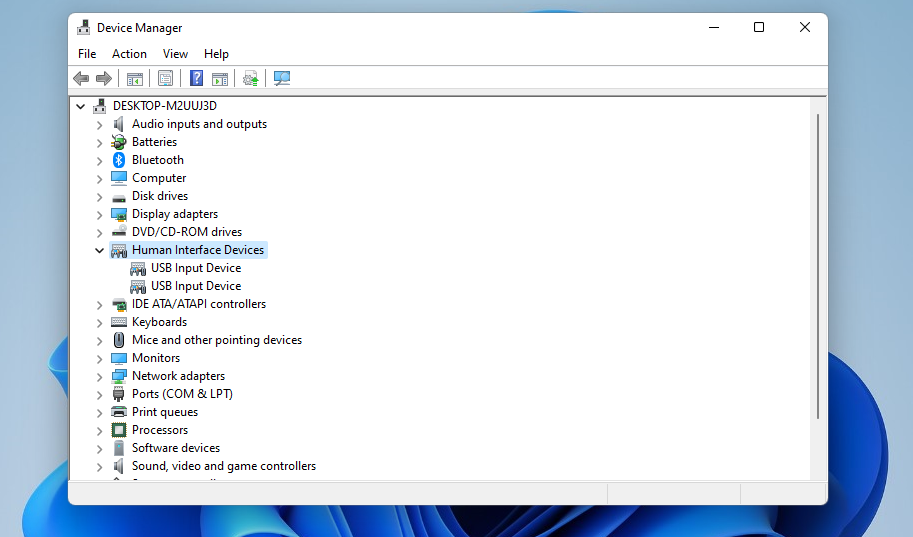The height and width of the screenshot is (537, 913).
Task: Collapse the DESKTOP-M2UUJ3D root node
Action: (x=81, y=106)
